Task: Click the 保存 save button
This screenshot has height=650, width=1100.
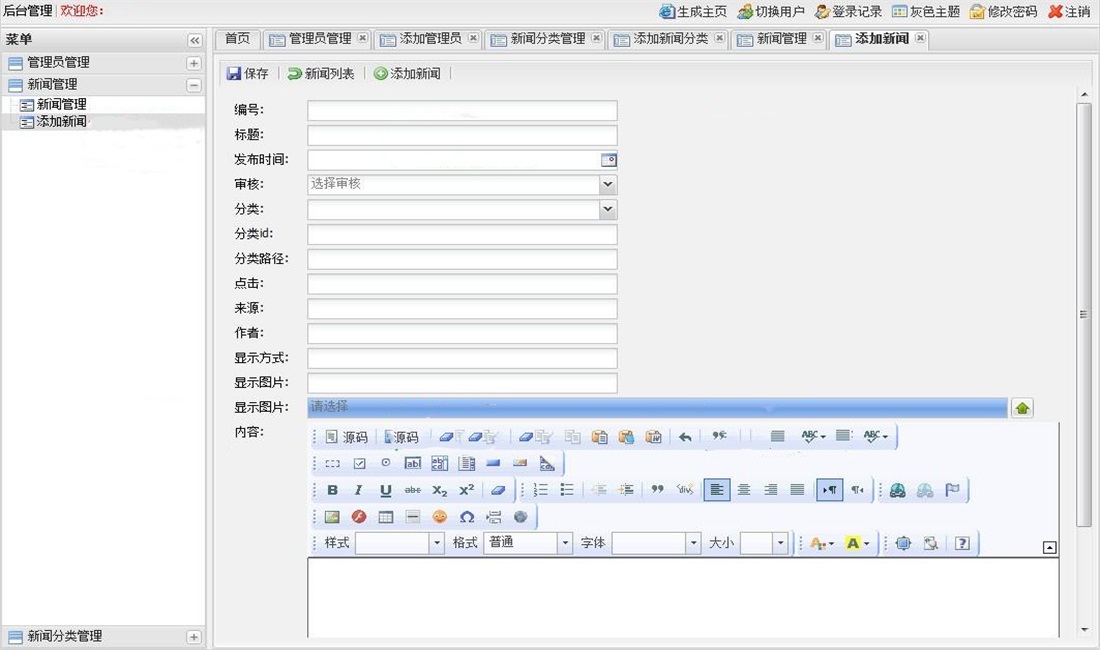Action: click(x=248, y=73)
